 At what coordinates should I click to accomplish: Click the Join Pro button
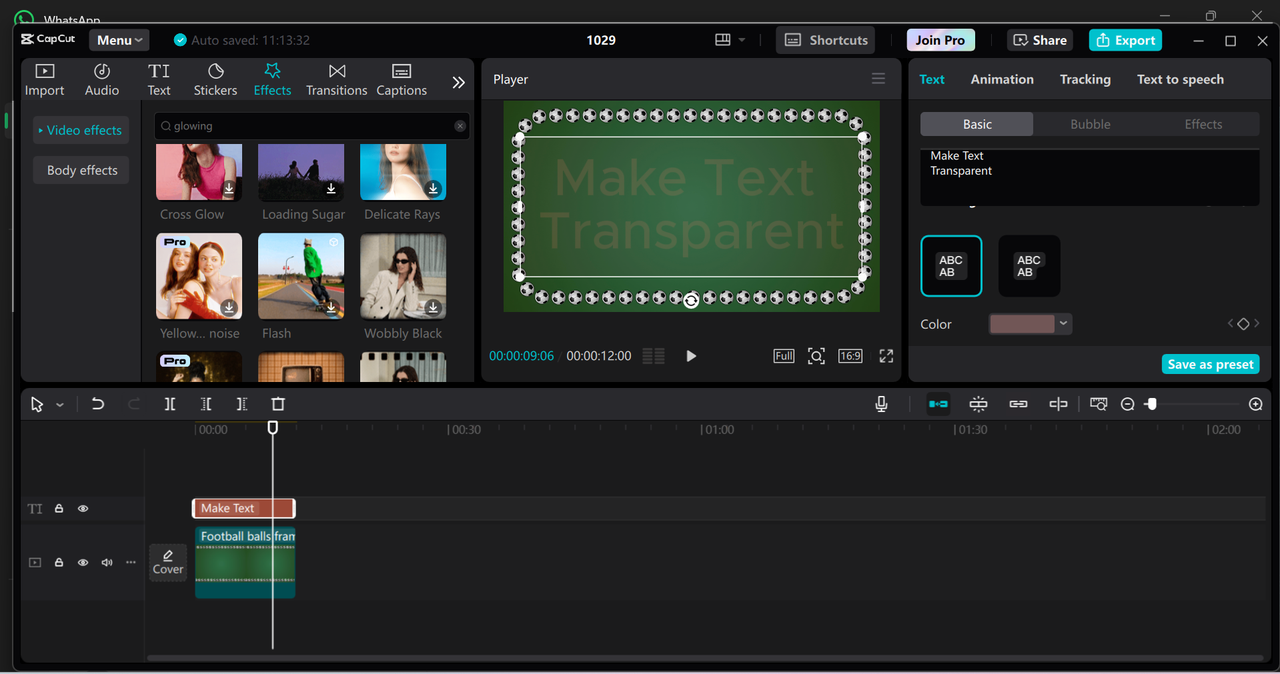tap(940, 40)
